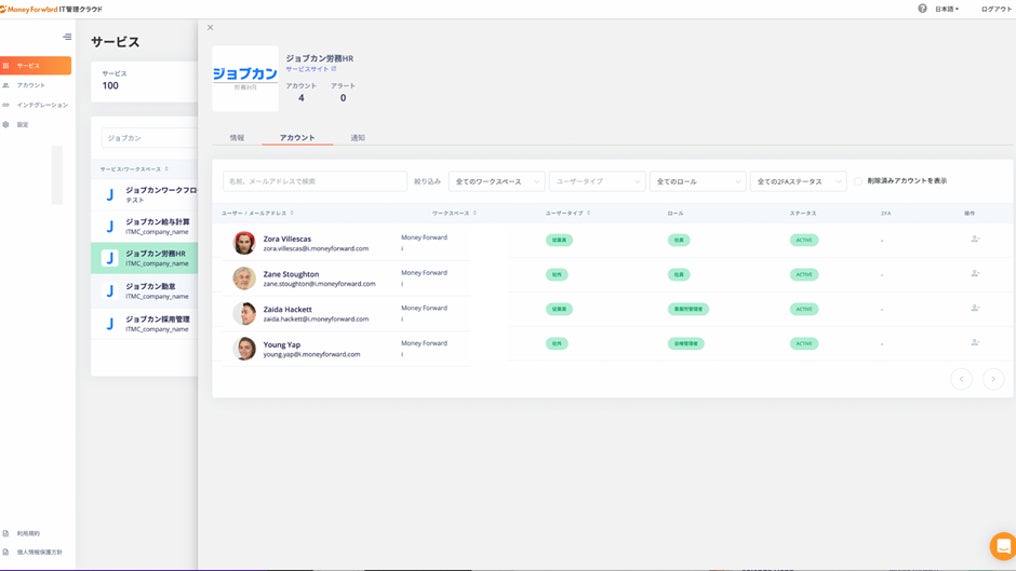Click the user action icon for Young Yap
Screen dimensions: 1016x571
(974, 343)
